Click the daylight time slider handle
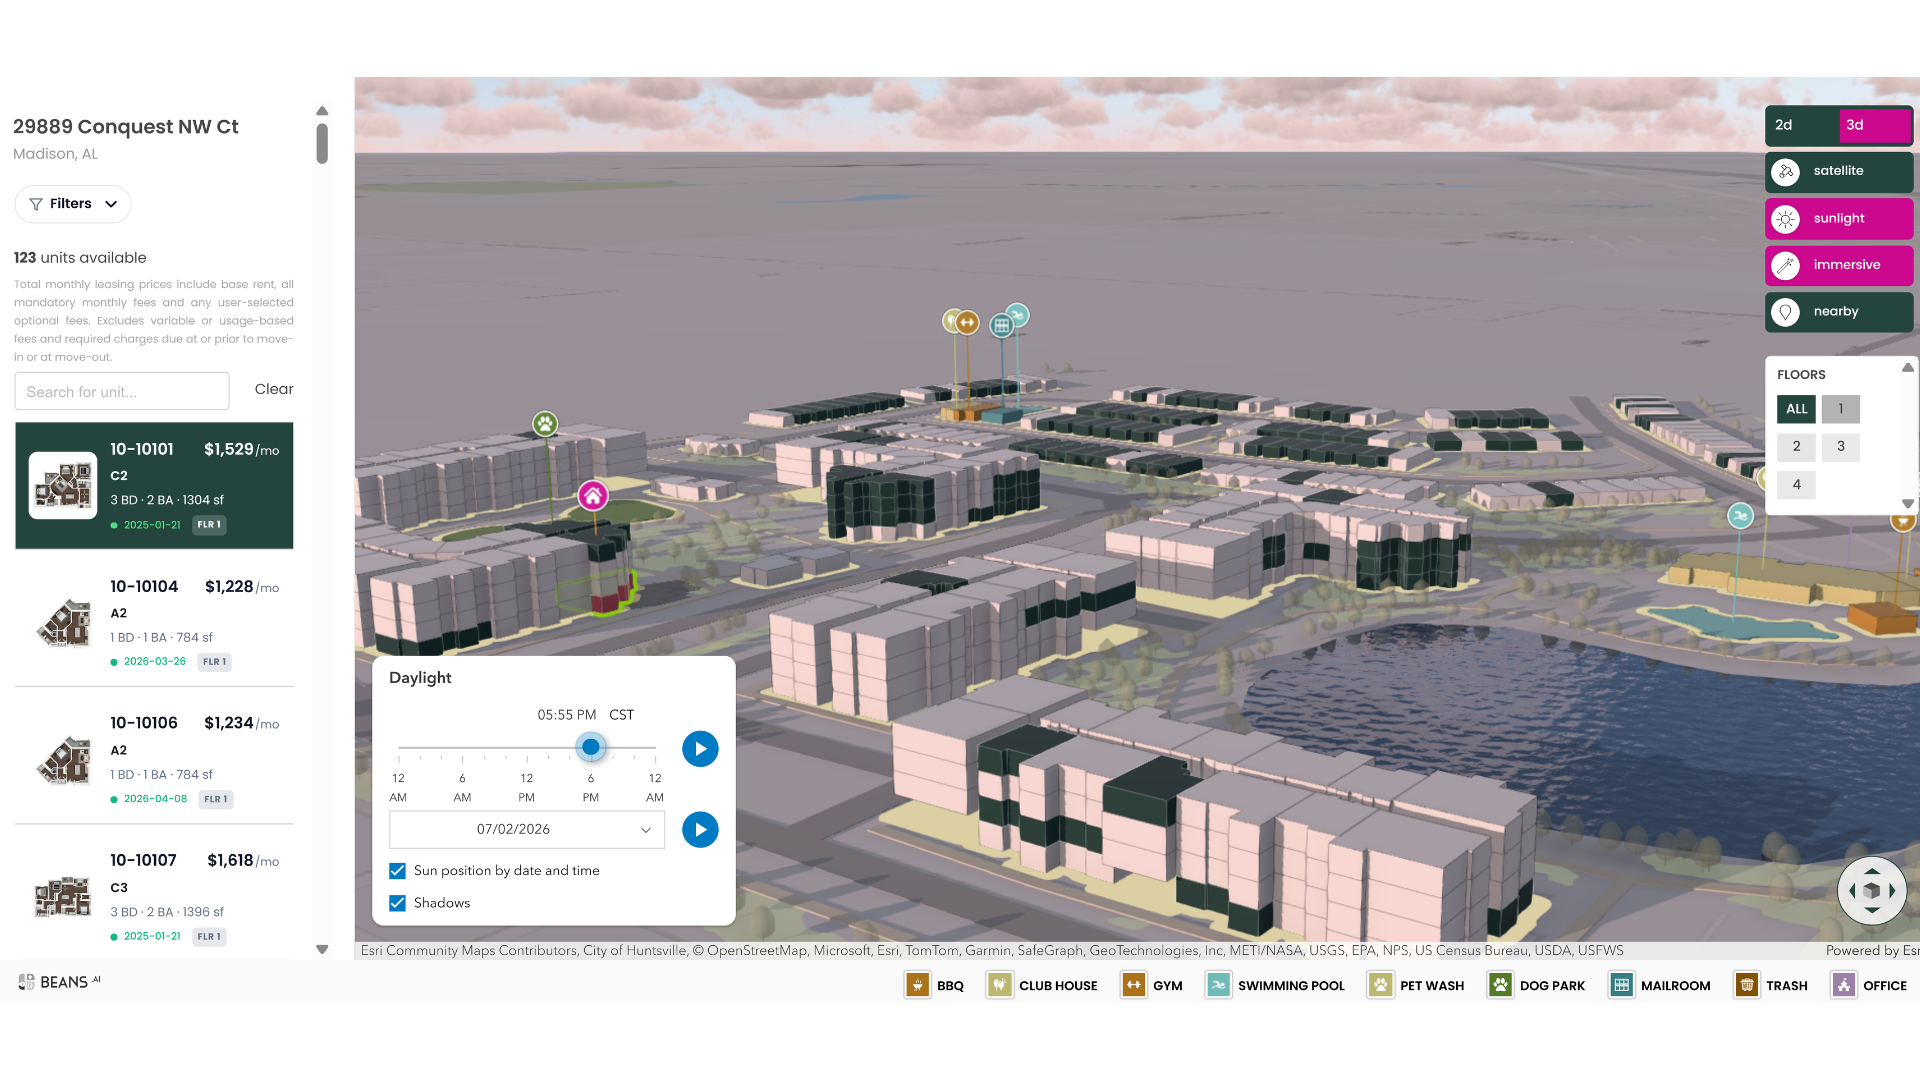The width and height of the screenshot is (1920, 1080). coord(591,747)
